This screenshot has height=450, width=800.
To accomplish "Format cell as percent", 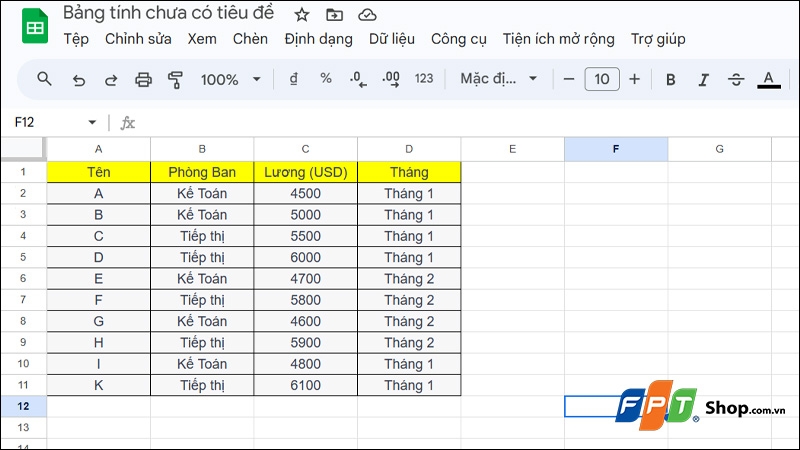I will [326, 79].
